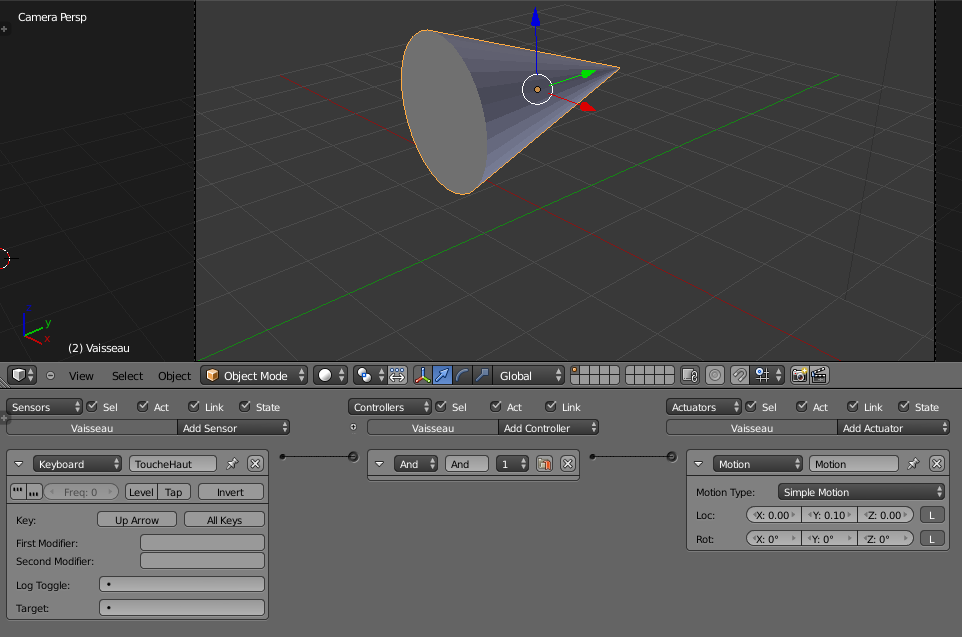Open the 3D View editor type selector
Image resolution: width=962 pixels, height=637 pixels.
tap(23, 375)
